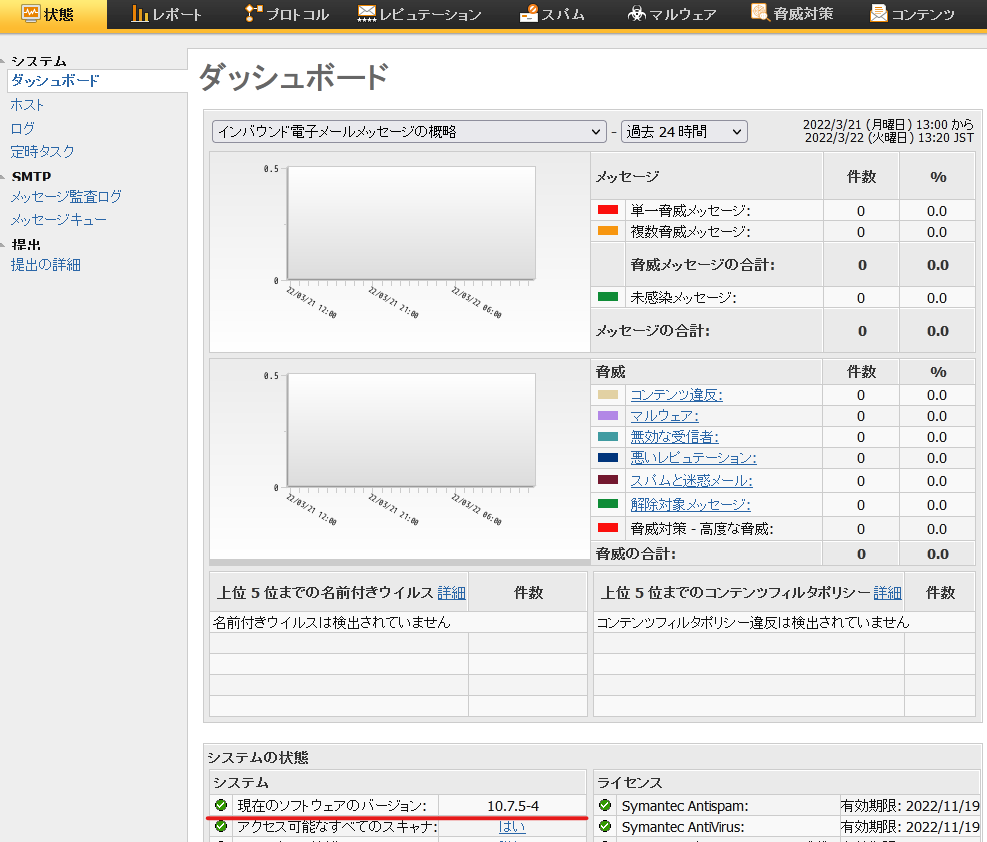Click the レピュテーション envelope icon
Viewport: 987px width, 842px height.
366,14
